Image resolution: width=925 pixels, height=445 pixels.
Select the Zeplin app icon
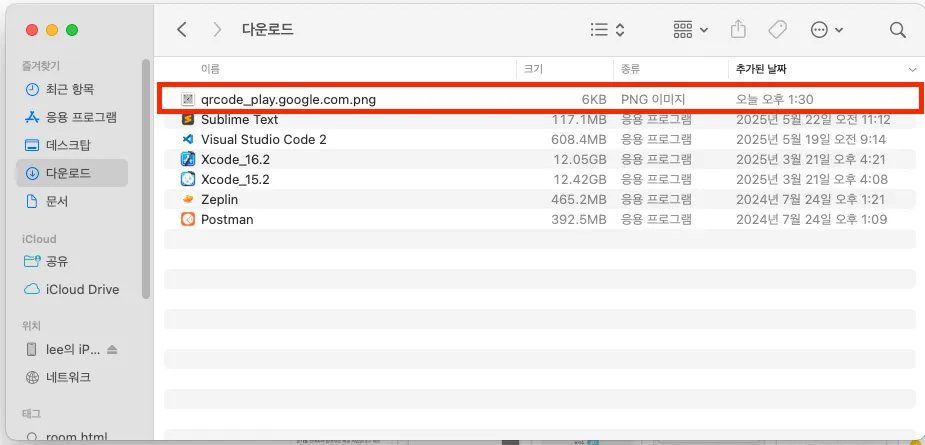(x=188, y=199)
